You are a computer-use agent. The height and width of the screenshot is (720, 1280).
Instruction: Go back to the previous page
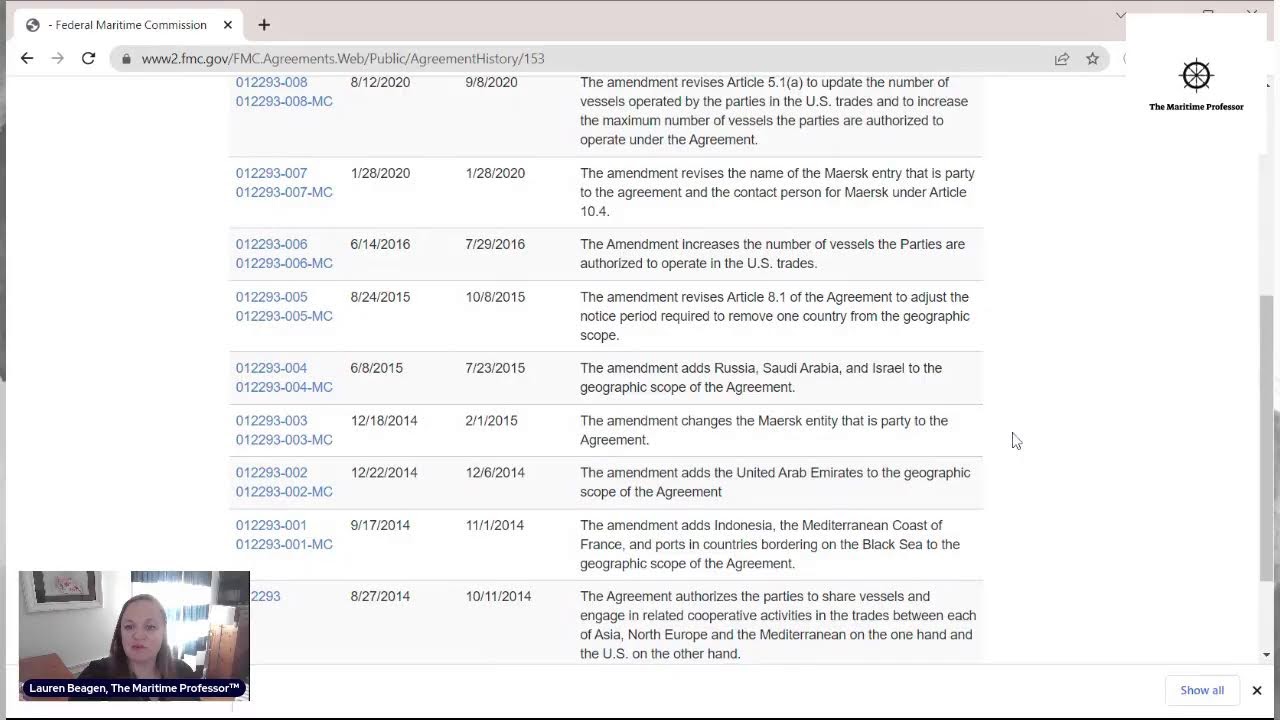coord(27,58)
